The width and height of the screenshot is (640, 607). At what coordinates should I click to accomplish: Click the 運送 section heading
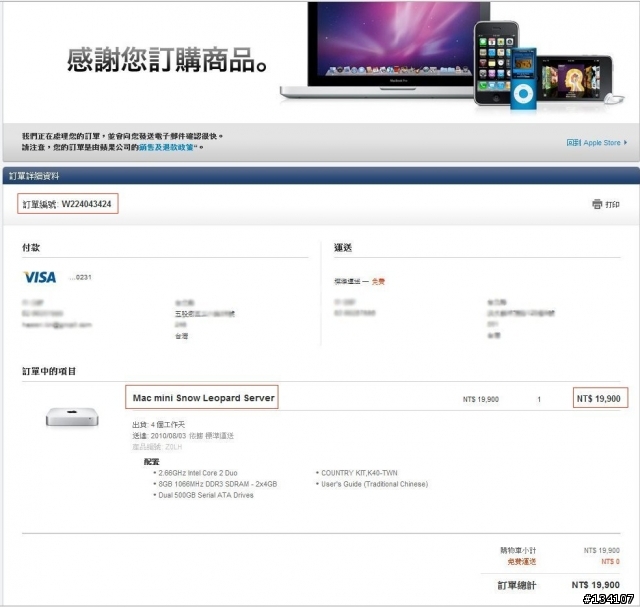click(343, 247)
